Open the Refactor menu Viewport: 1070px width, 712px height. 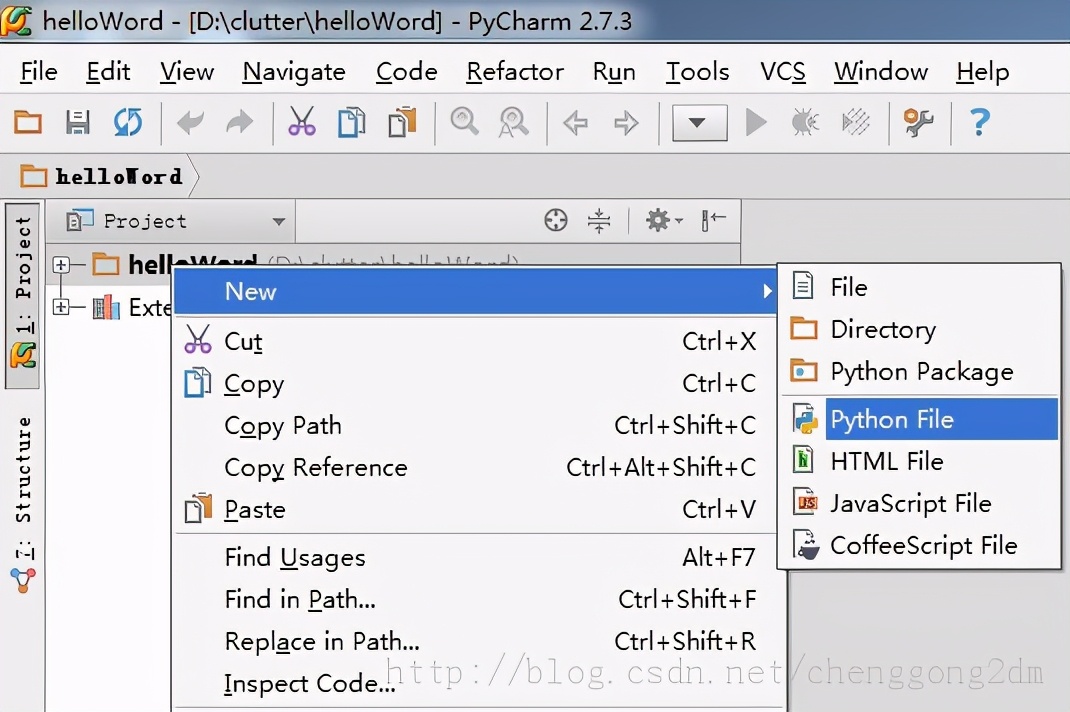click(x=515, y=71)
